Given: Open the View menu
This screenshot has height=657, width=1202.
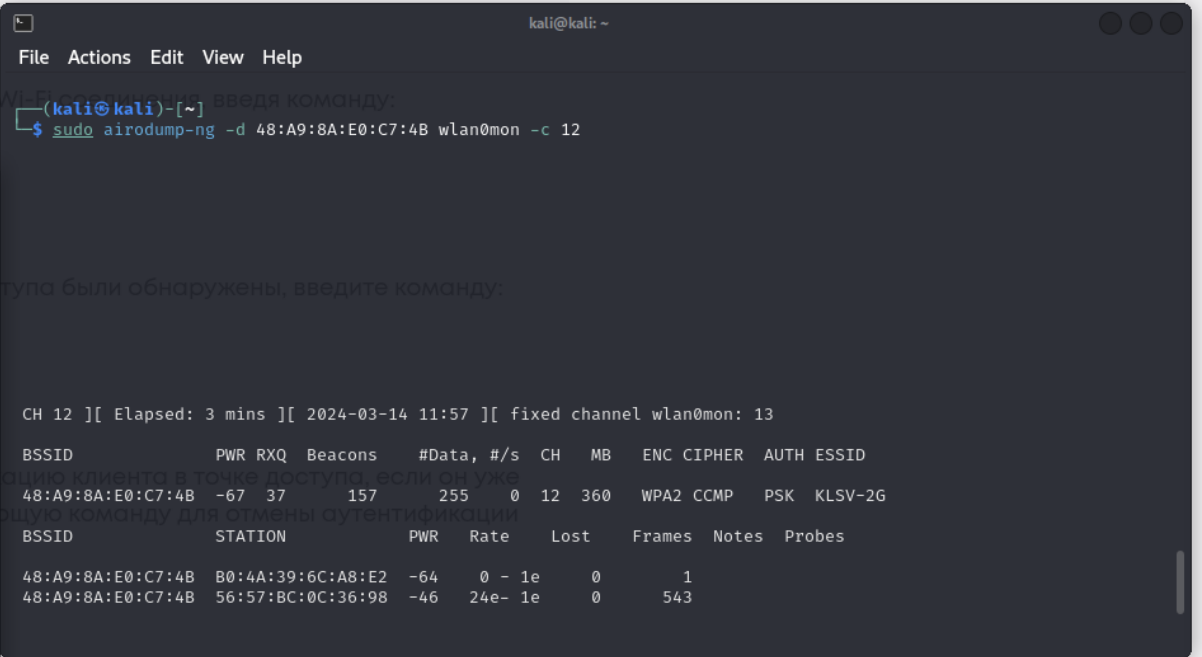Looking at the screenshot, I should (222, 58).
